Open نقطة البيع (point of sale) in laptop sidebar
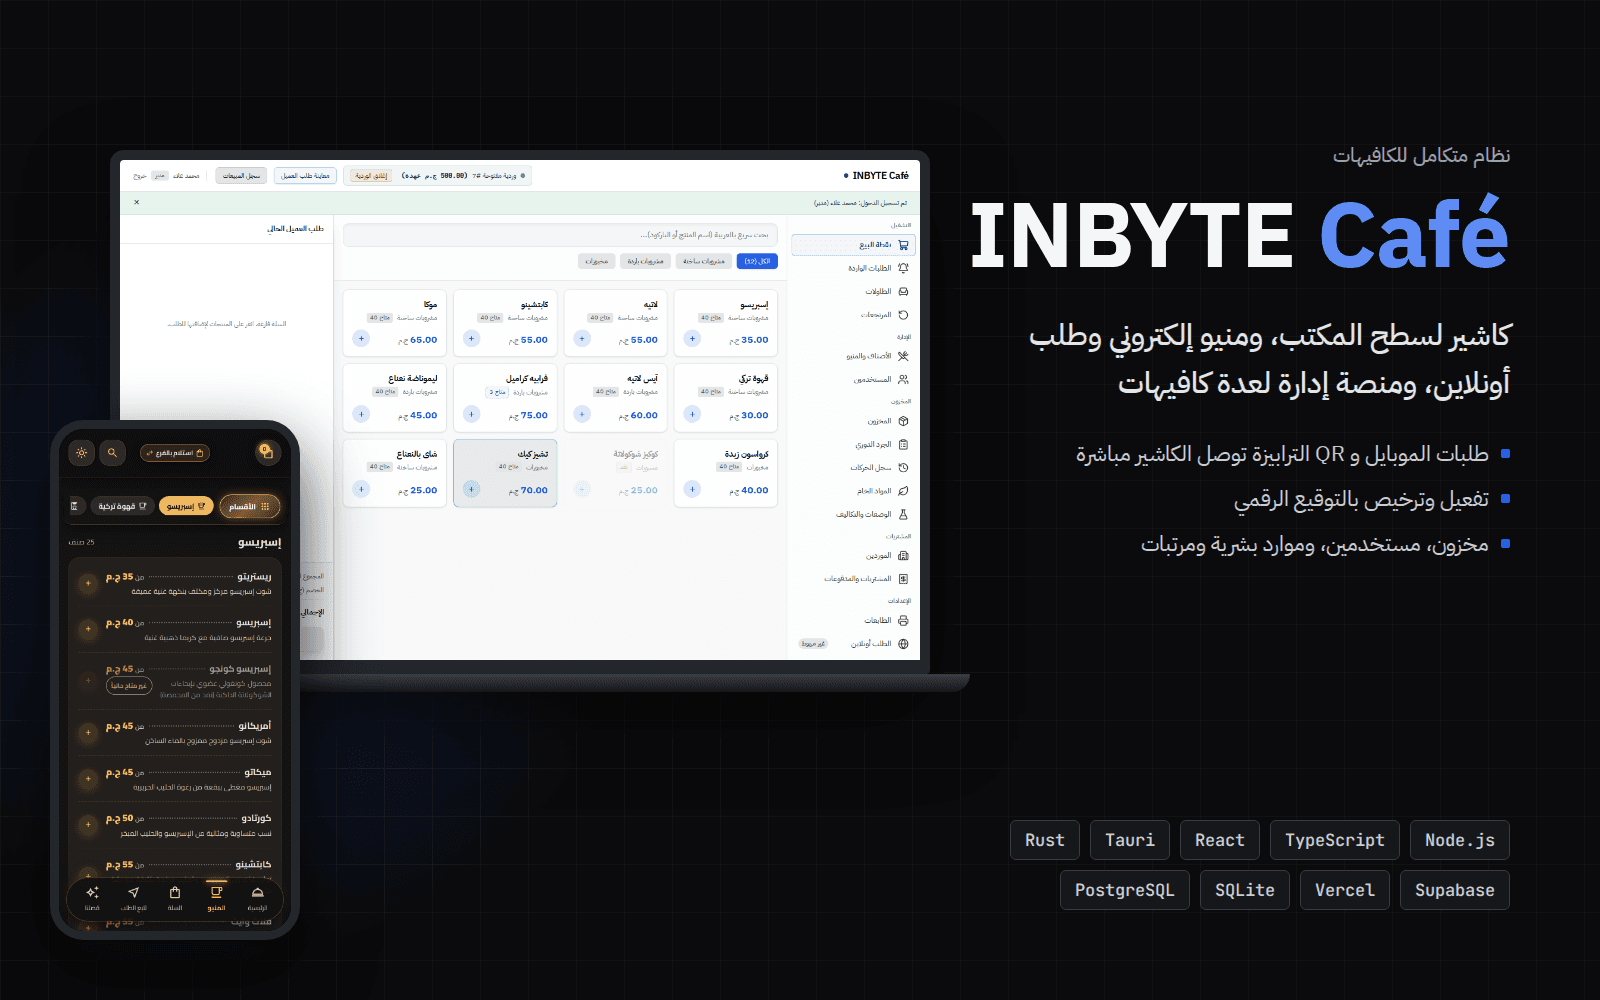This screenshot has width=1600, height=1000. click(x=853, y=245)
